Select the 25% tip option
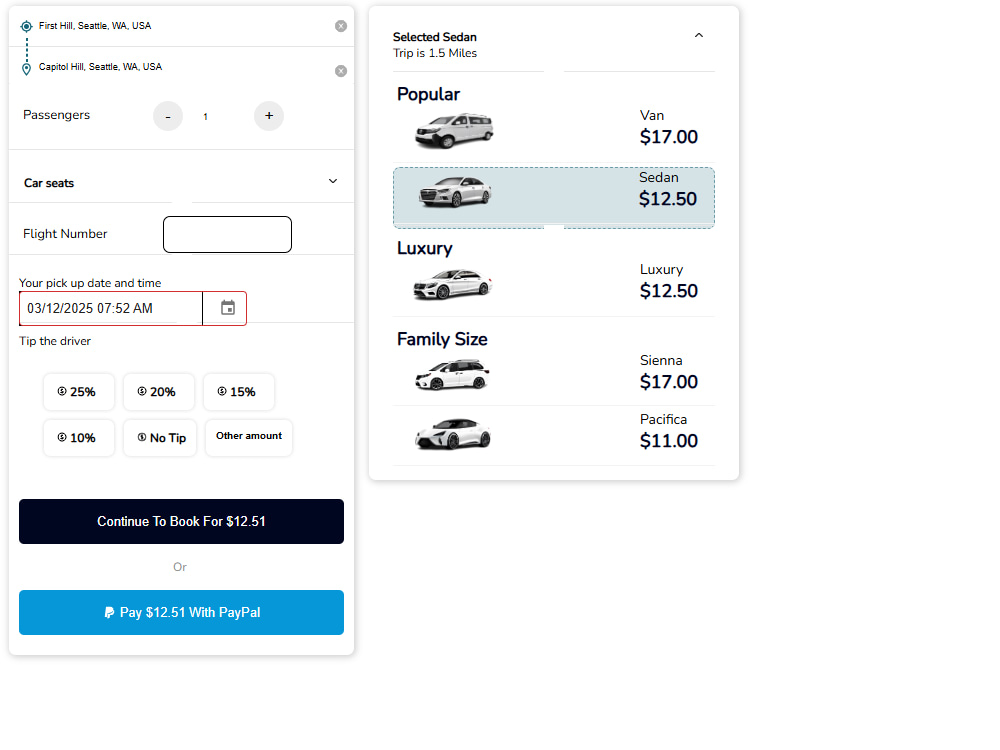Screen dimensions: 1000x750 click(x=79, y=392)
